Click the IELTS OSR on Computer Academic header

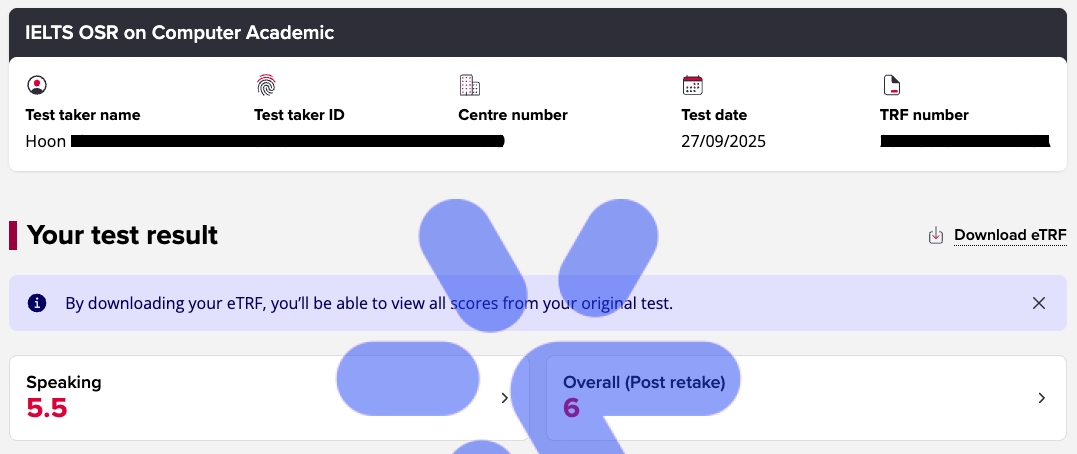[x=179, y=33]
